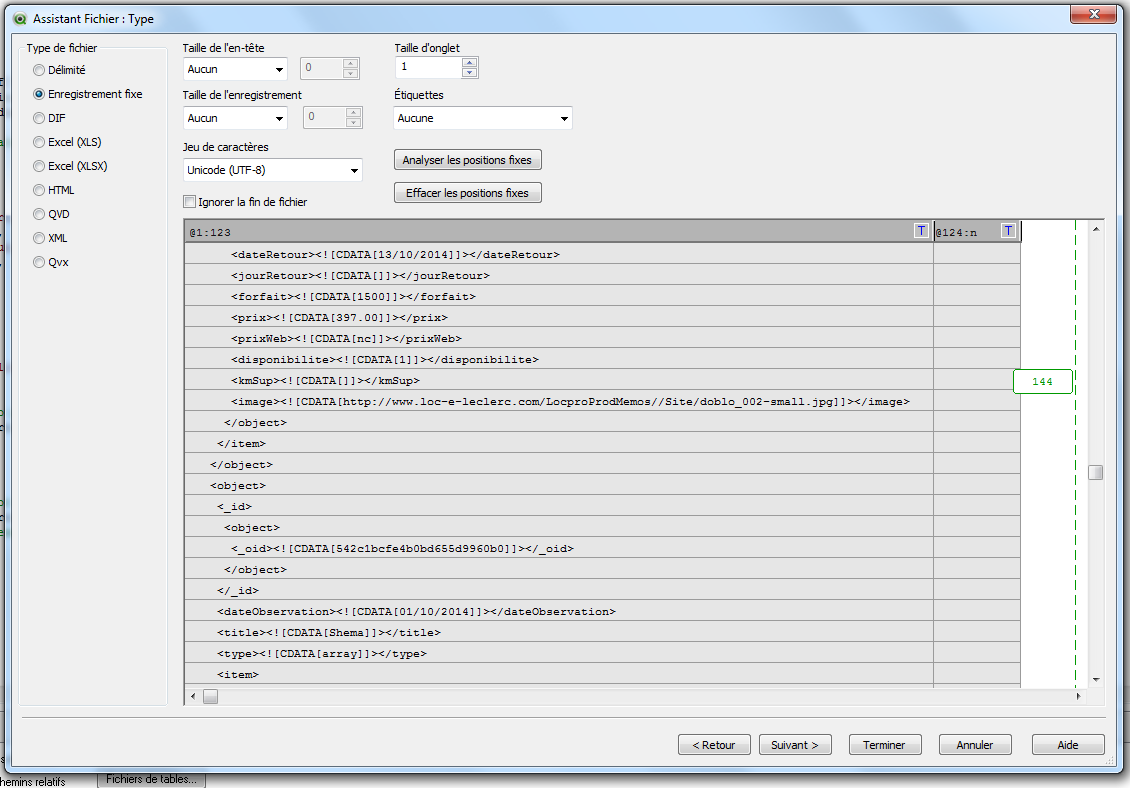1130x788 pixels.
Task: Increase Taille d'onglet with up arrow
Action: pyautogui.click(x=470, y=62)
